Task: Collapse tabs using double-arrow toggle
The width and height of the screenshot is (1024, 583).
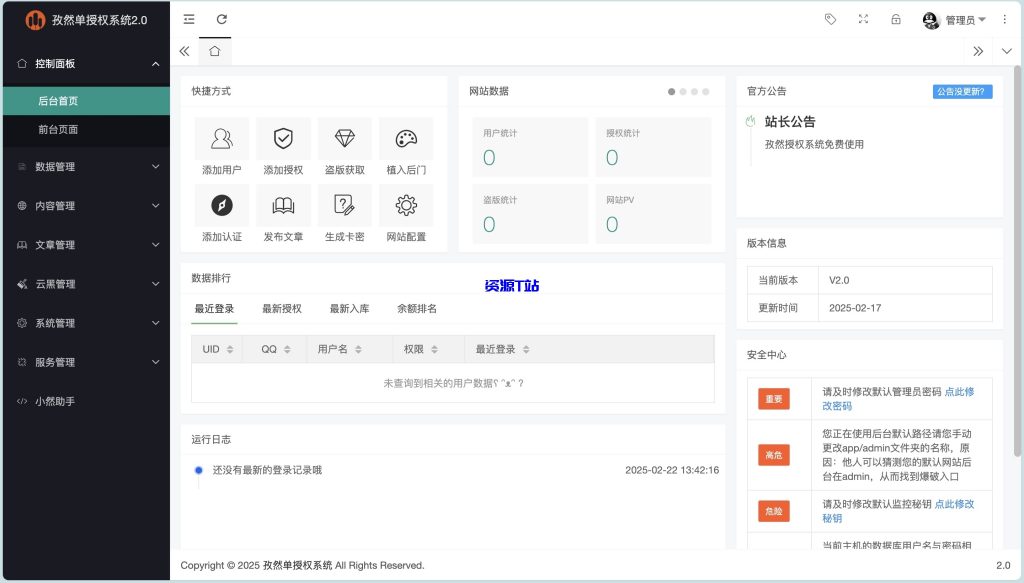Action: 183,50
